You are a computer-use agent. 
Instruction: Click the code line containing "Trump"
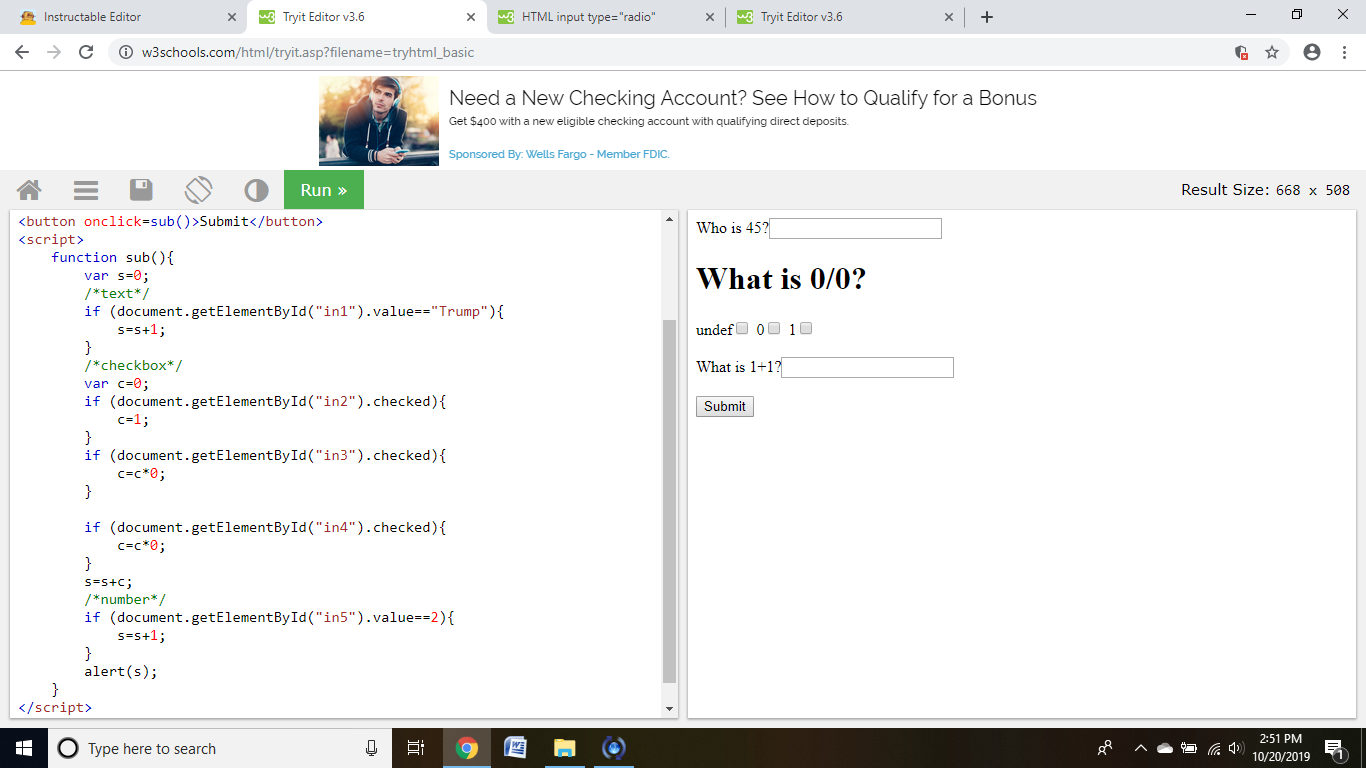(294, 311)
